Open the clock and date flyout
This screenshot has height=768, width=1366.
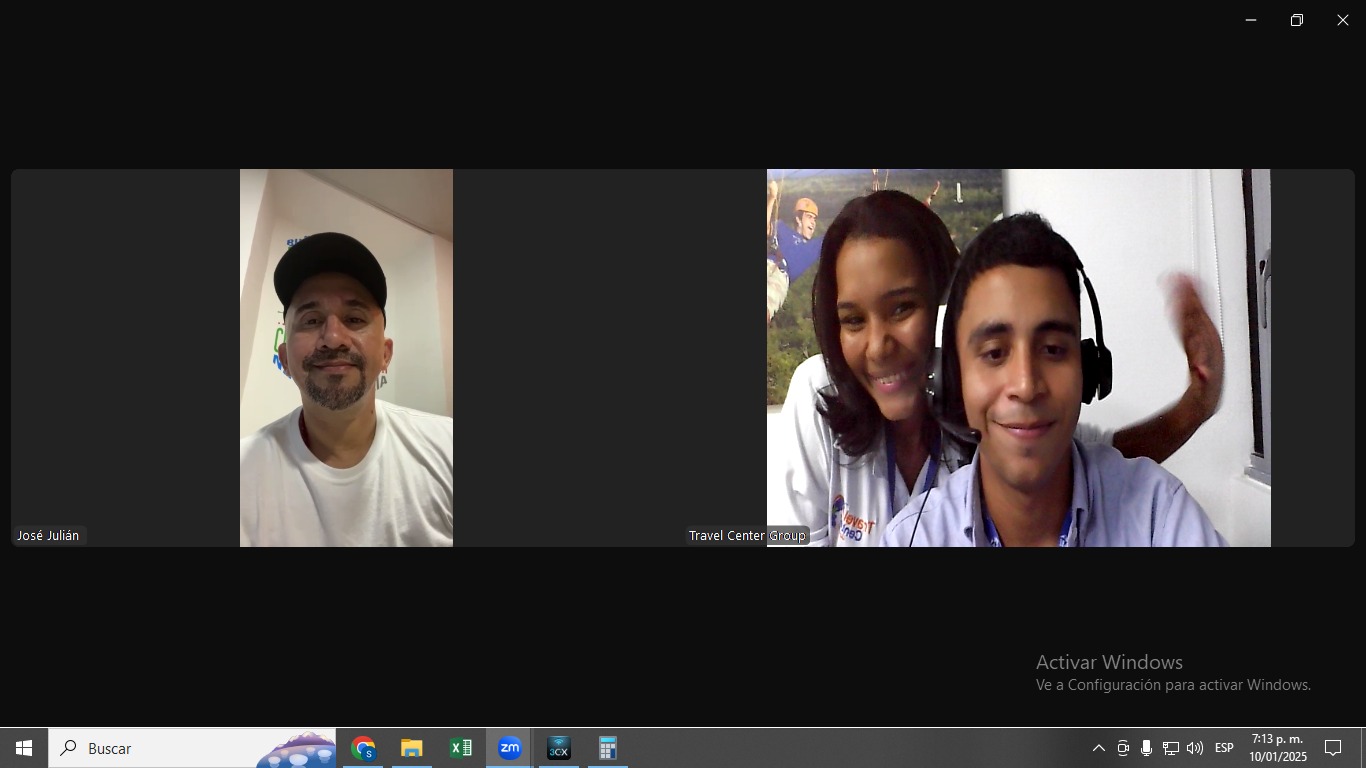click(x=1278, y=748)
